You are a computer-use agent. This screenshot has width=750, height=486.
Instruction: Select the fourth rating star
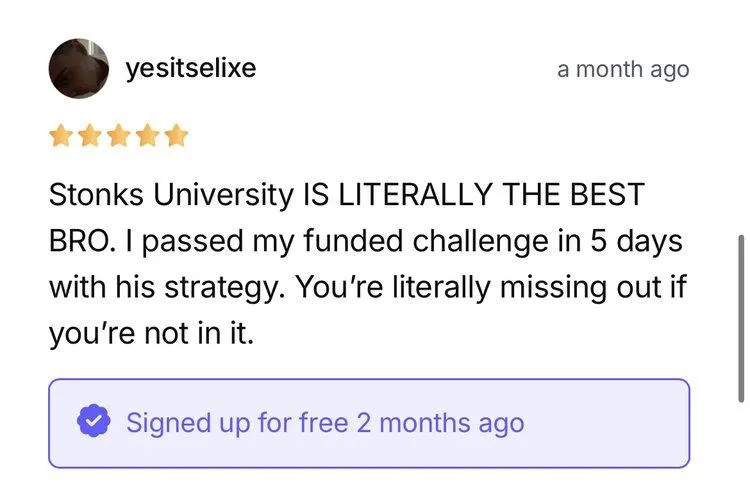(148, 135)
